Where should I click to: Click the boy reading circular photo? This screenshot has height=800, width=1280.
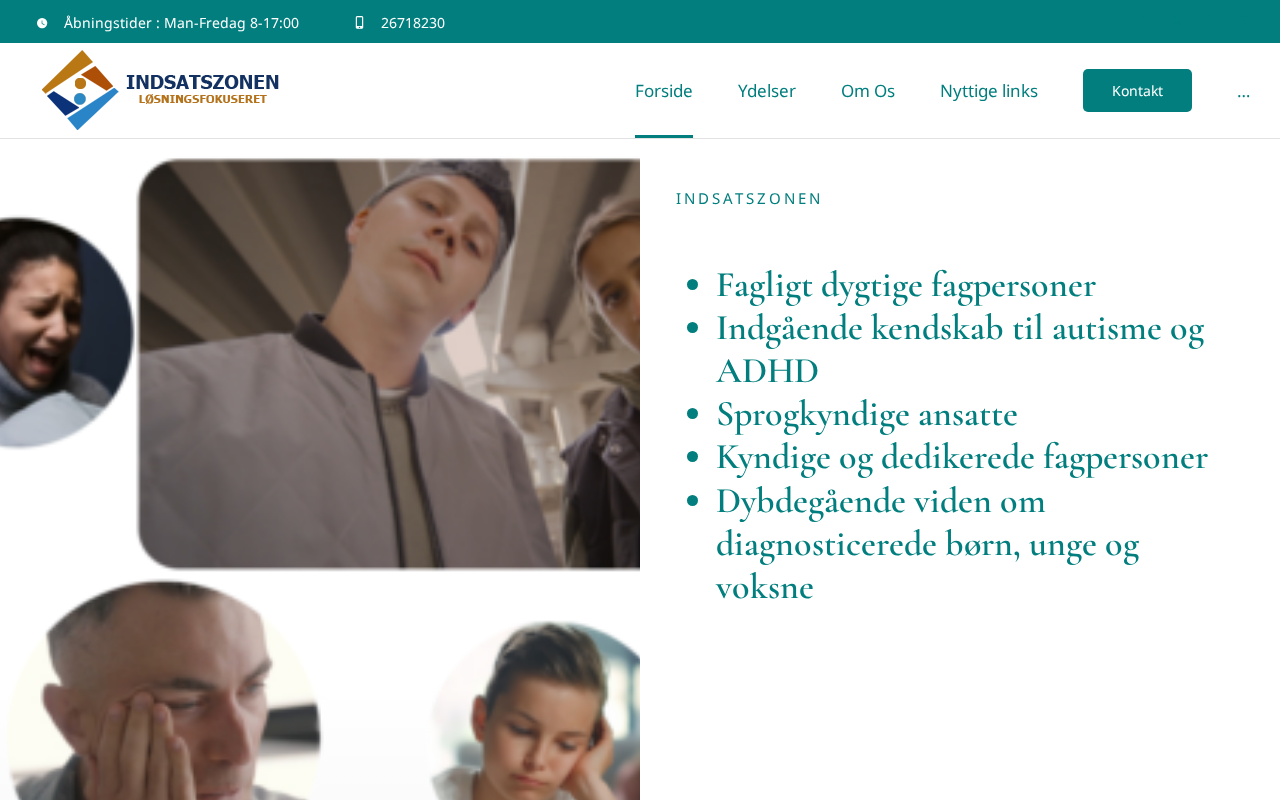click(535, 711)
